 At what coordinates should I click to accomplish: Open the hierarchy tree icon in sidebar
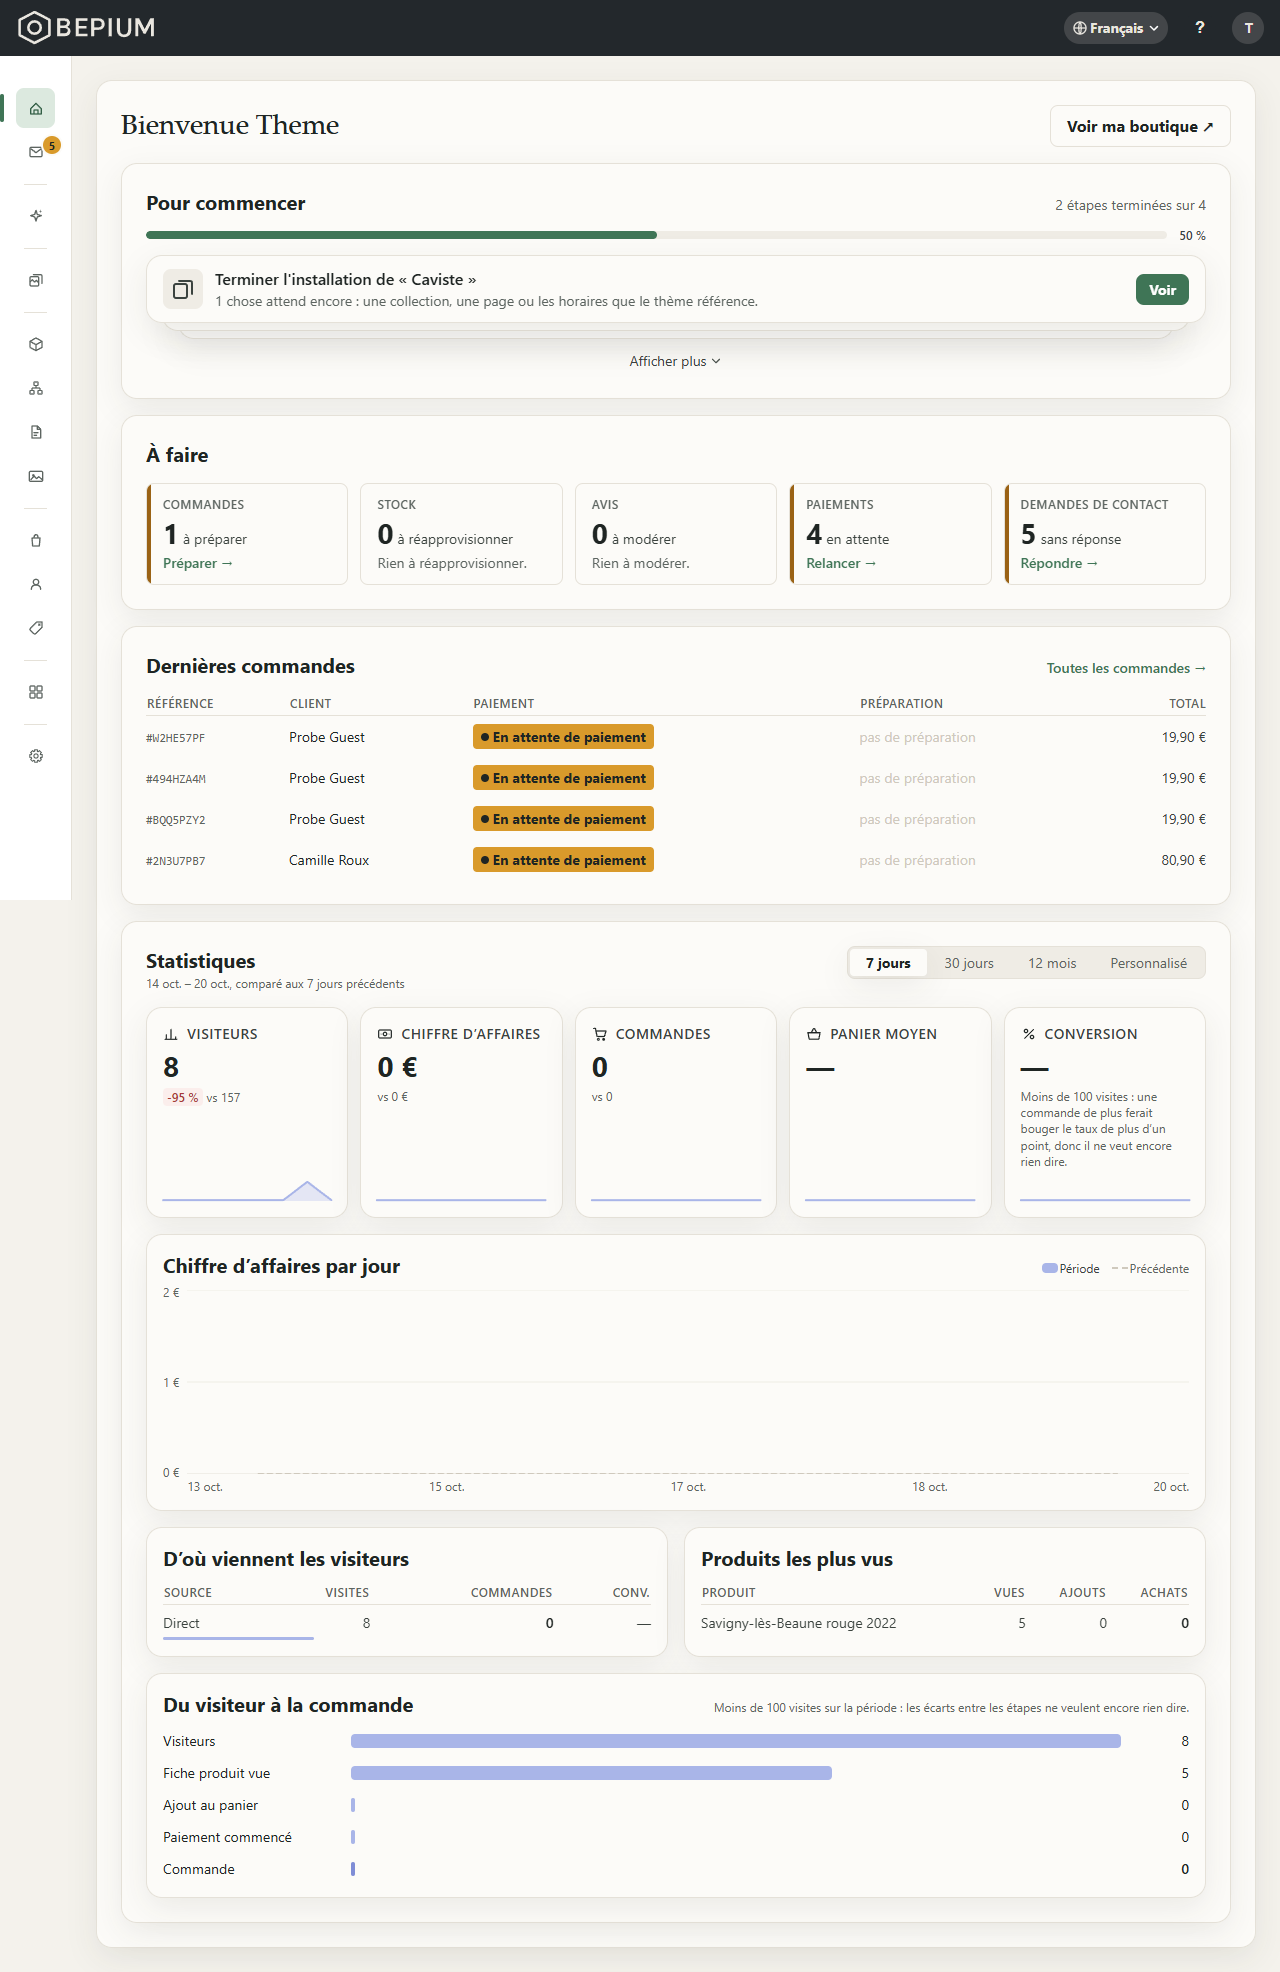pyautogui.click(x=36, y=388)
